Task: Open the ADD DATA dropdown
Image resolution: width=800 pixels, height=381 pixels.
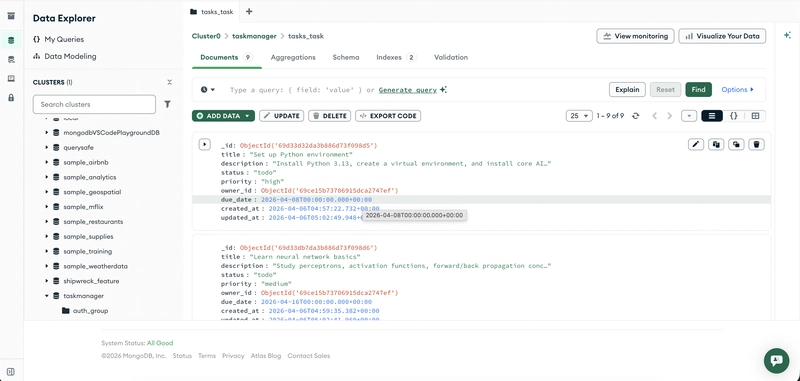Action: coord(223,116)
